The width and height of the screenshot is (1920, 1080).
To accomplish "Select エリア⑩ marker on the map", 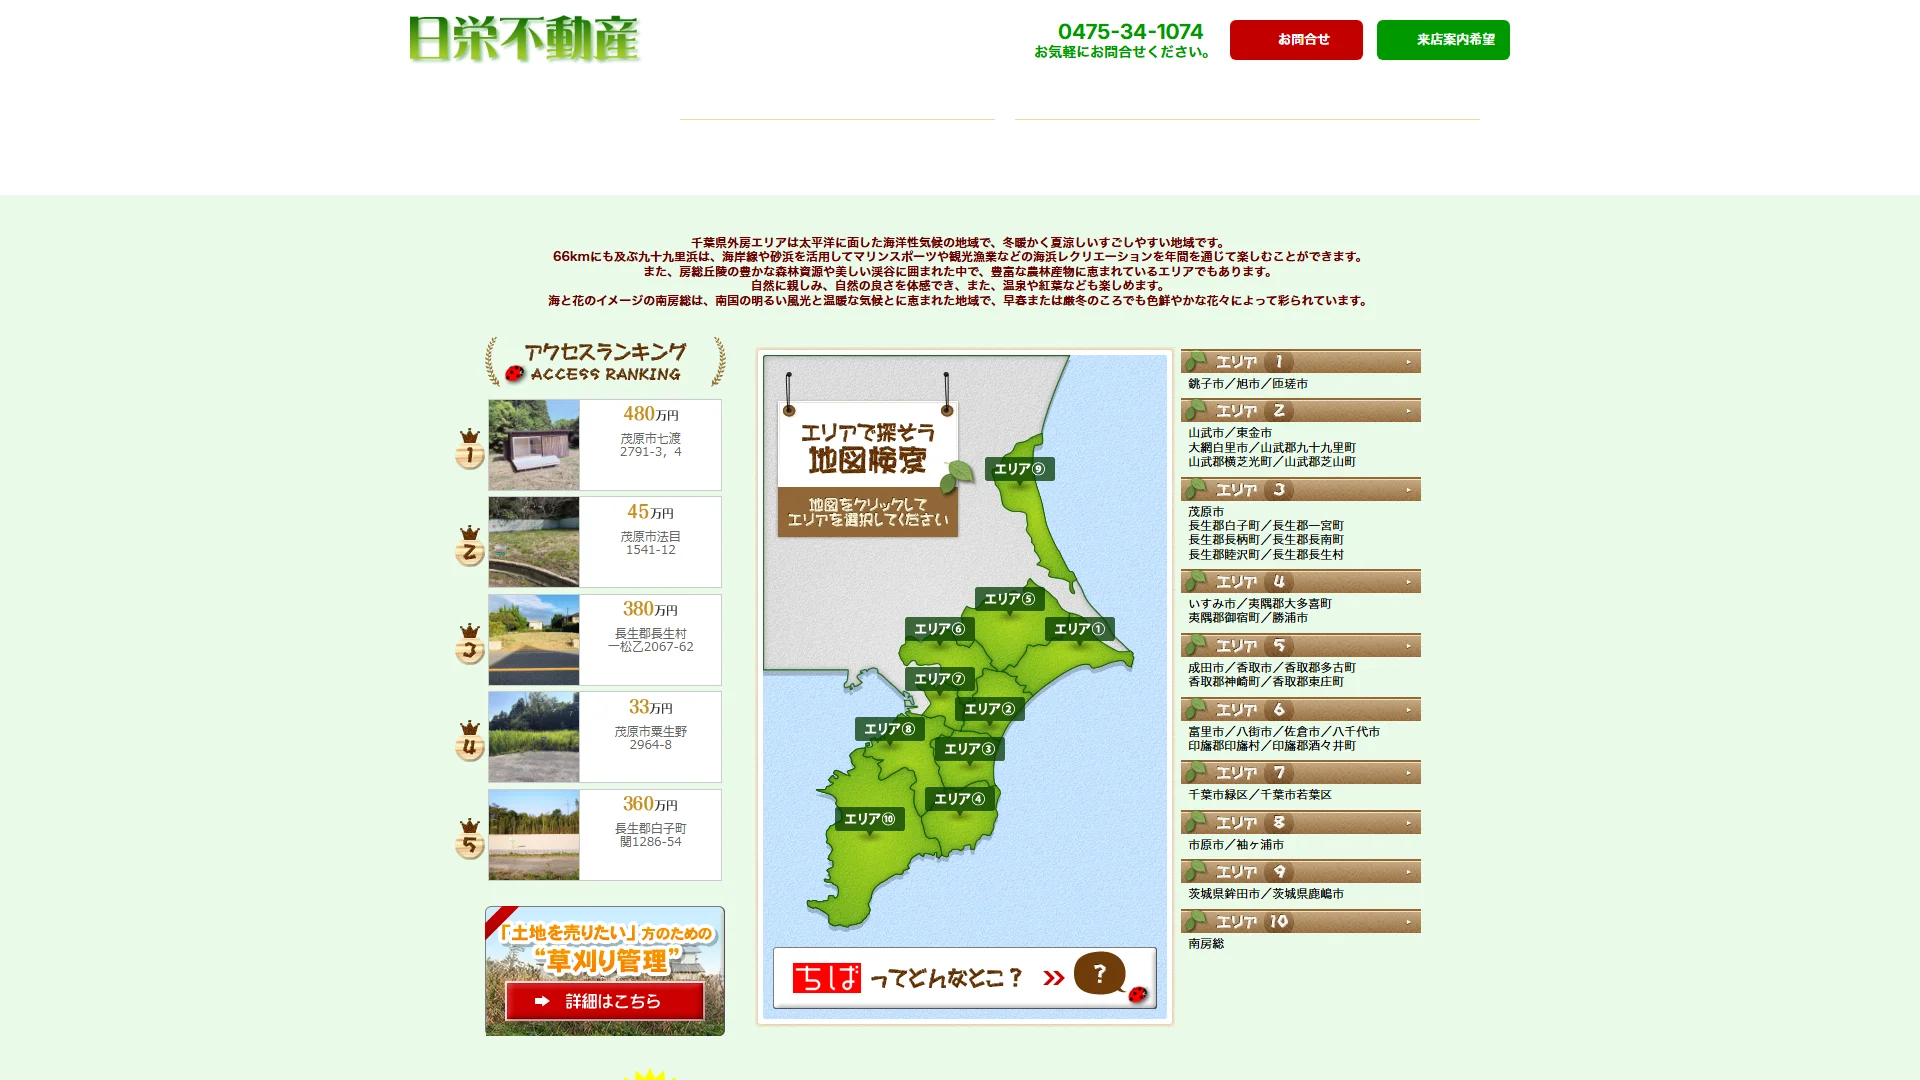I will coord(869,819).
